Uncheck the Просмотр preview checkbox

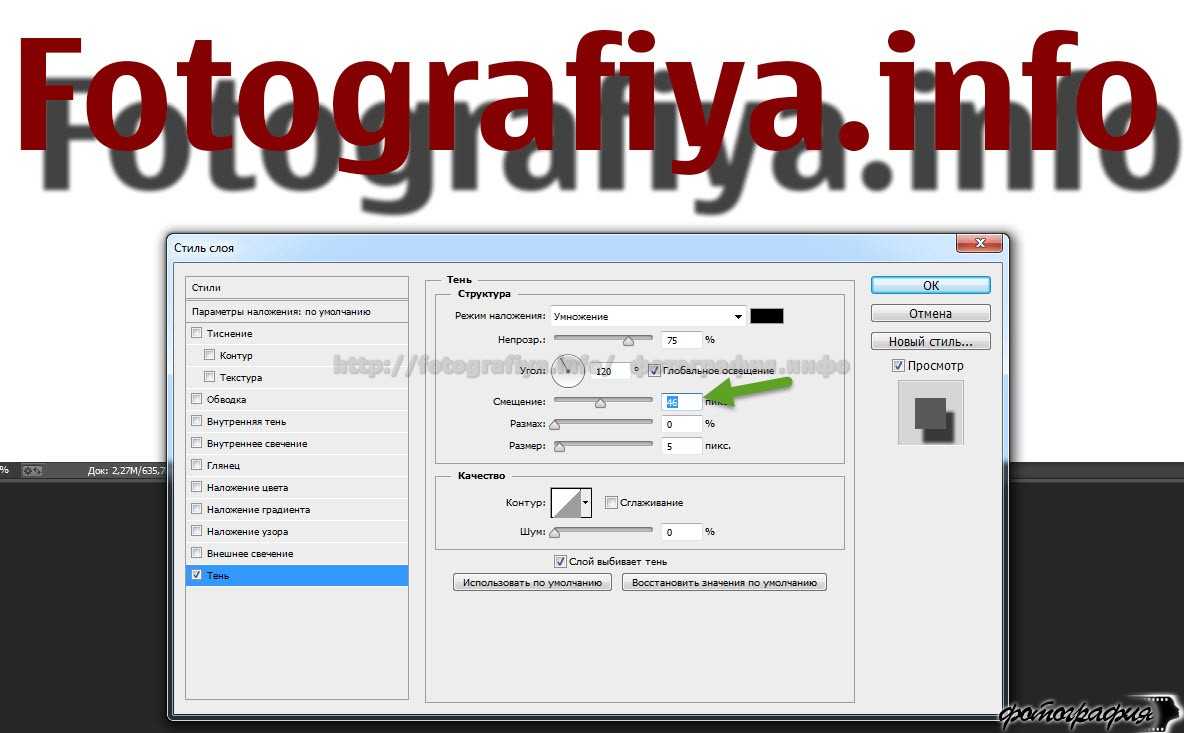(x=898, y=366)
